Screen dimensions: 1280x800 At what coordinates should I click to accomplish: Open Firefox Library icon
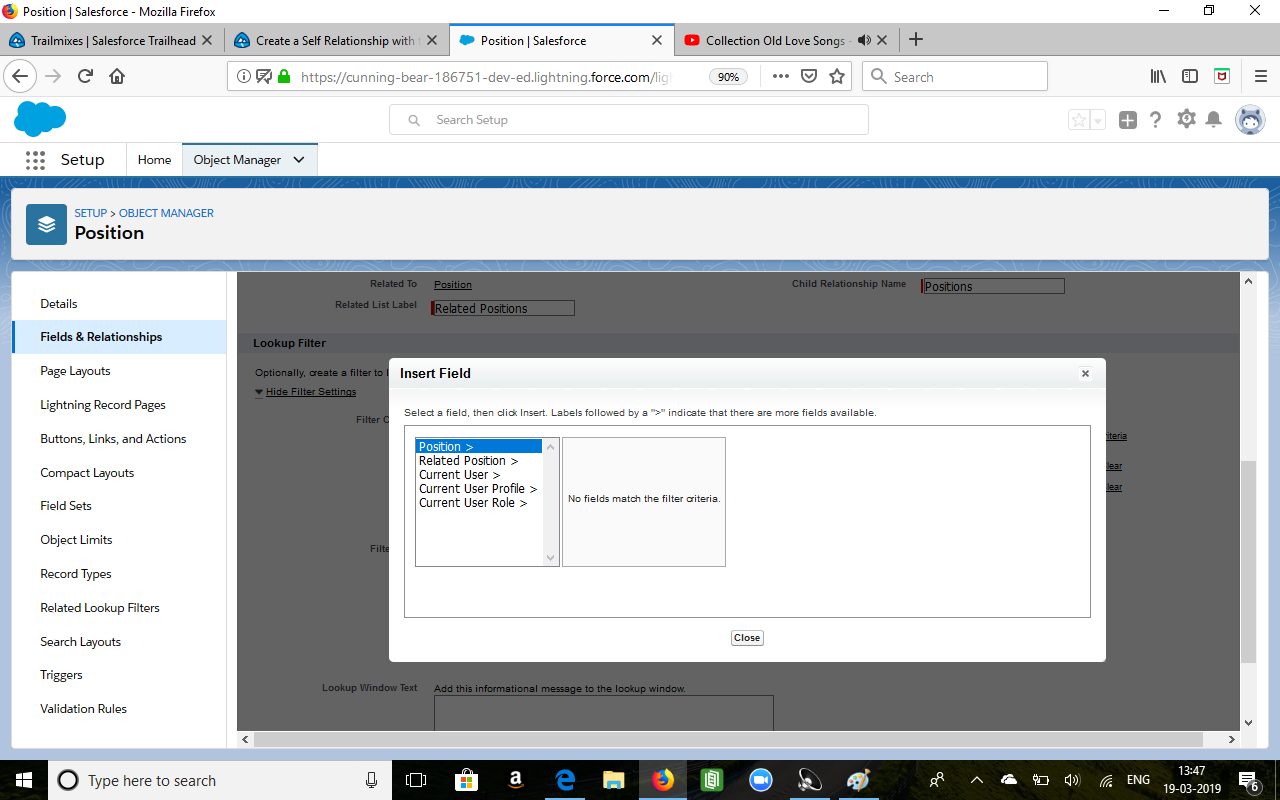coord(1159,76)
